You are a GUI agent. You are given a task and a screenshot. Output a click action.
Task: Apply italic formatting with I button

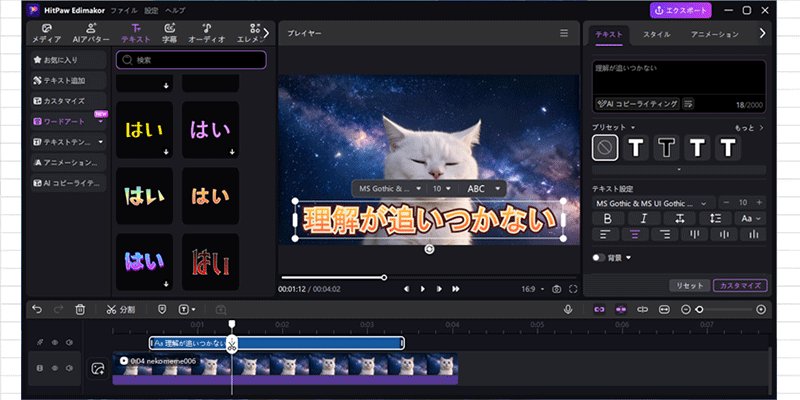point(643,218)
